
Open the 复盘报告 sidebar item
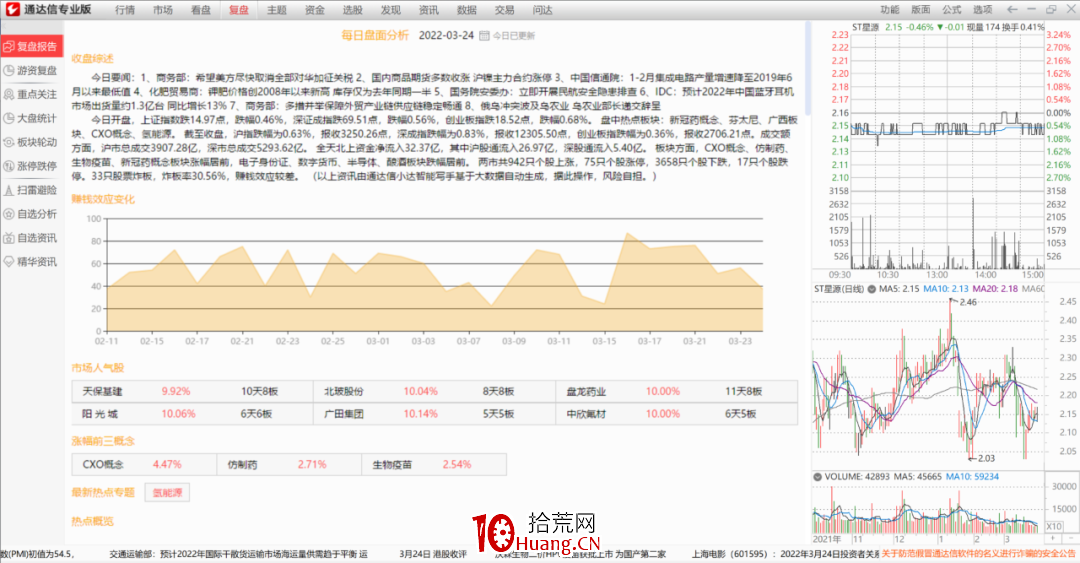pos(32,46)
